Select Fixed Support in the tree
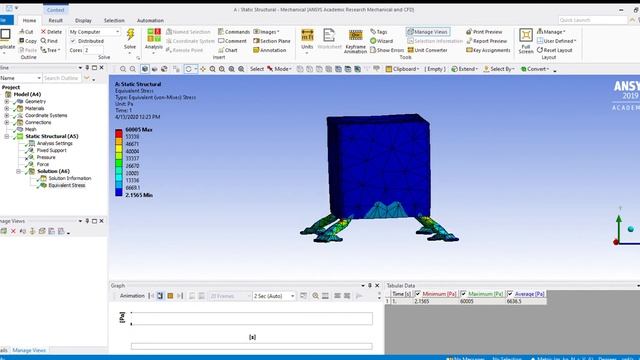 point(51,150)
